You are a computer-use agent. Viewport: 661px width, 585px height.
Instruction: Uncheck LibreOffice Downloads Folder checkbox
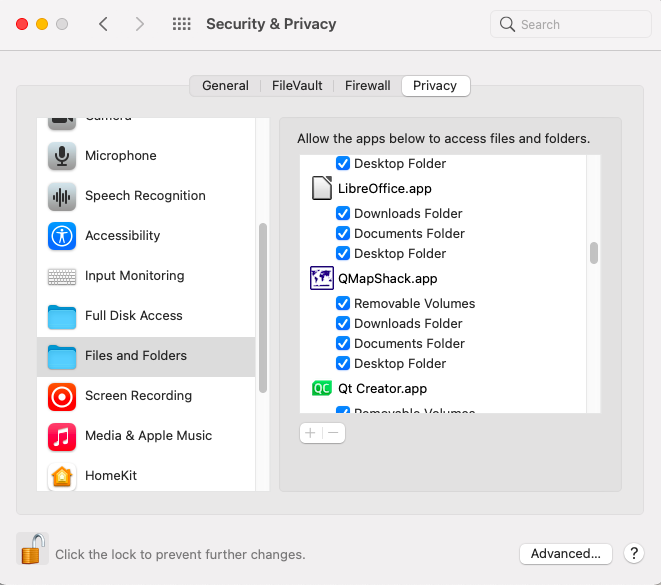pos(343,213)
